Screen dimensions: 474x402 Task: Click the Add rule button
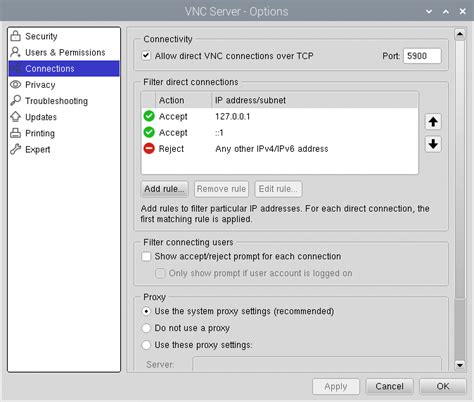click(x=164, y=189)
